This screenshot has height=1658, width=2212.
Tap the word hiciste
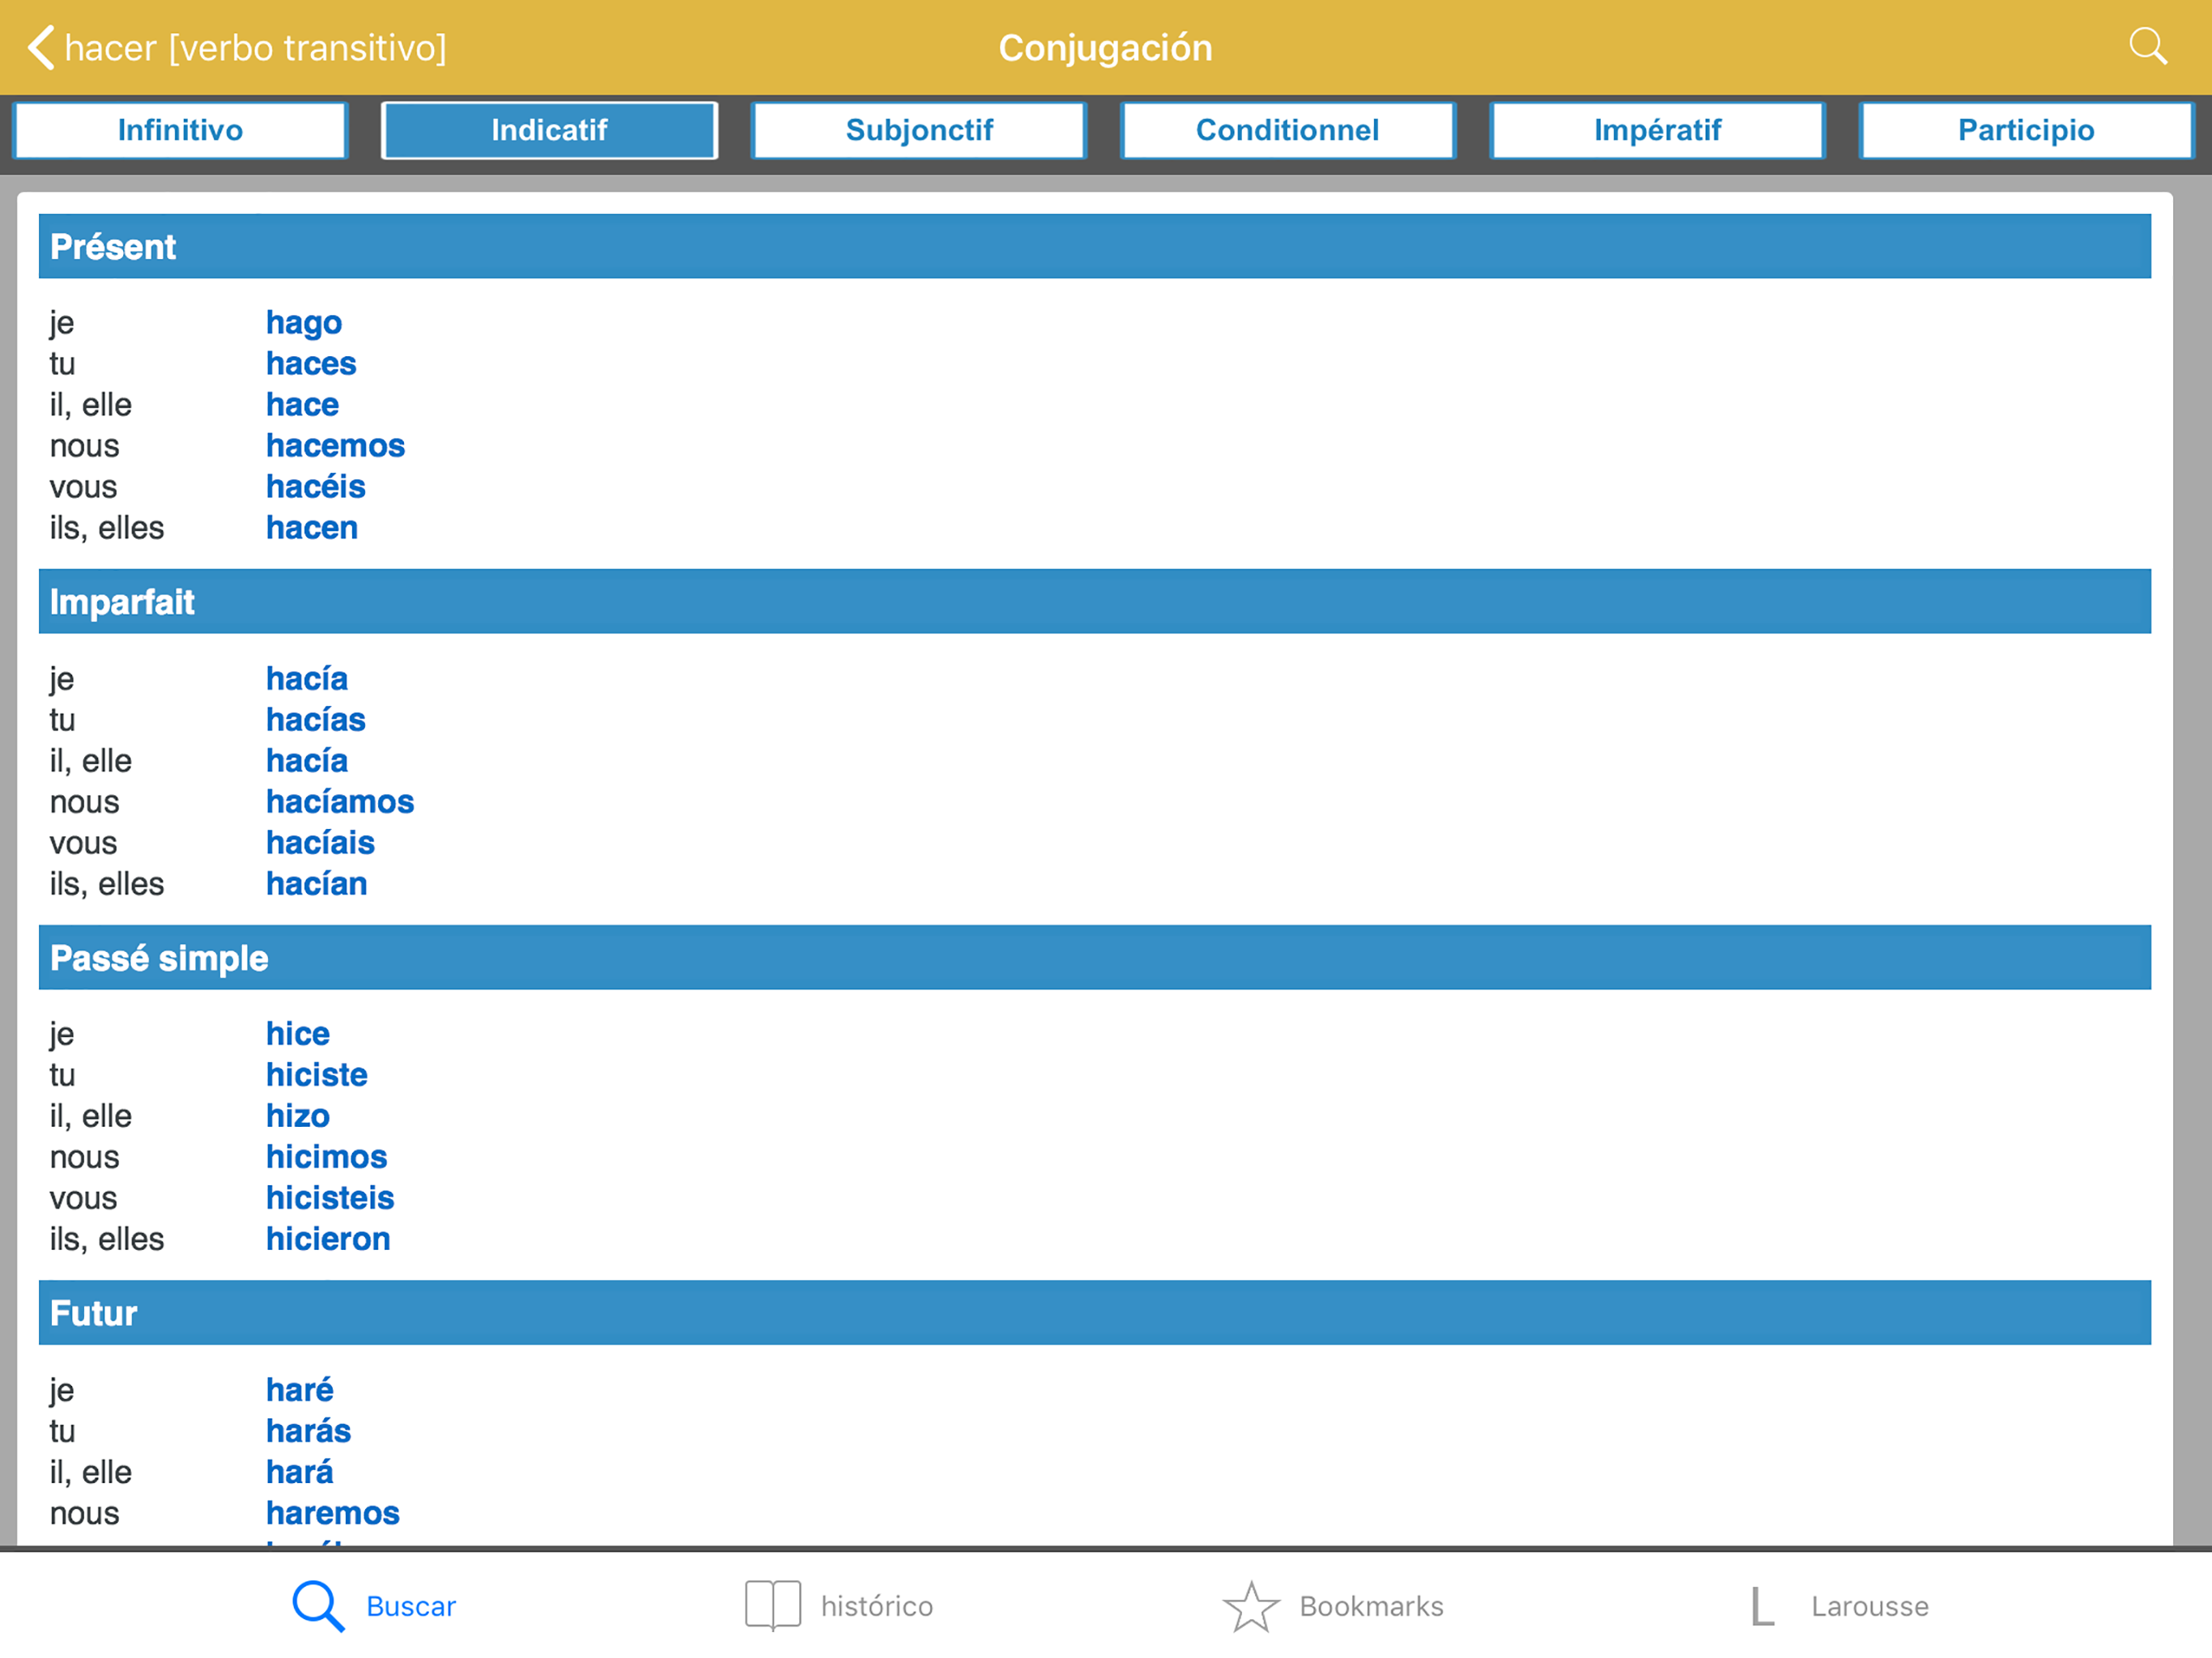coord(317,1075)
